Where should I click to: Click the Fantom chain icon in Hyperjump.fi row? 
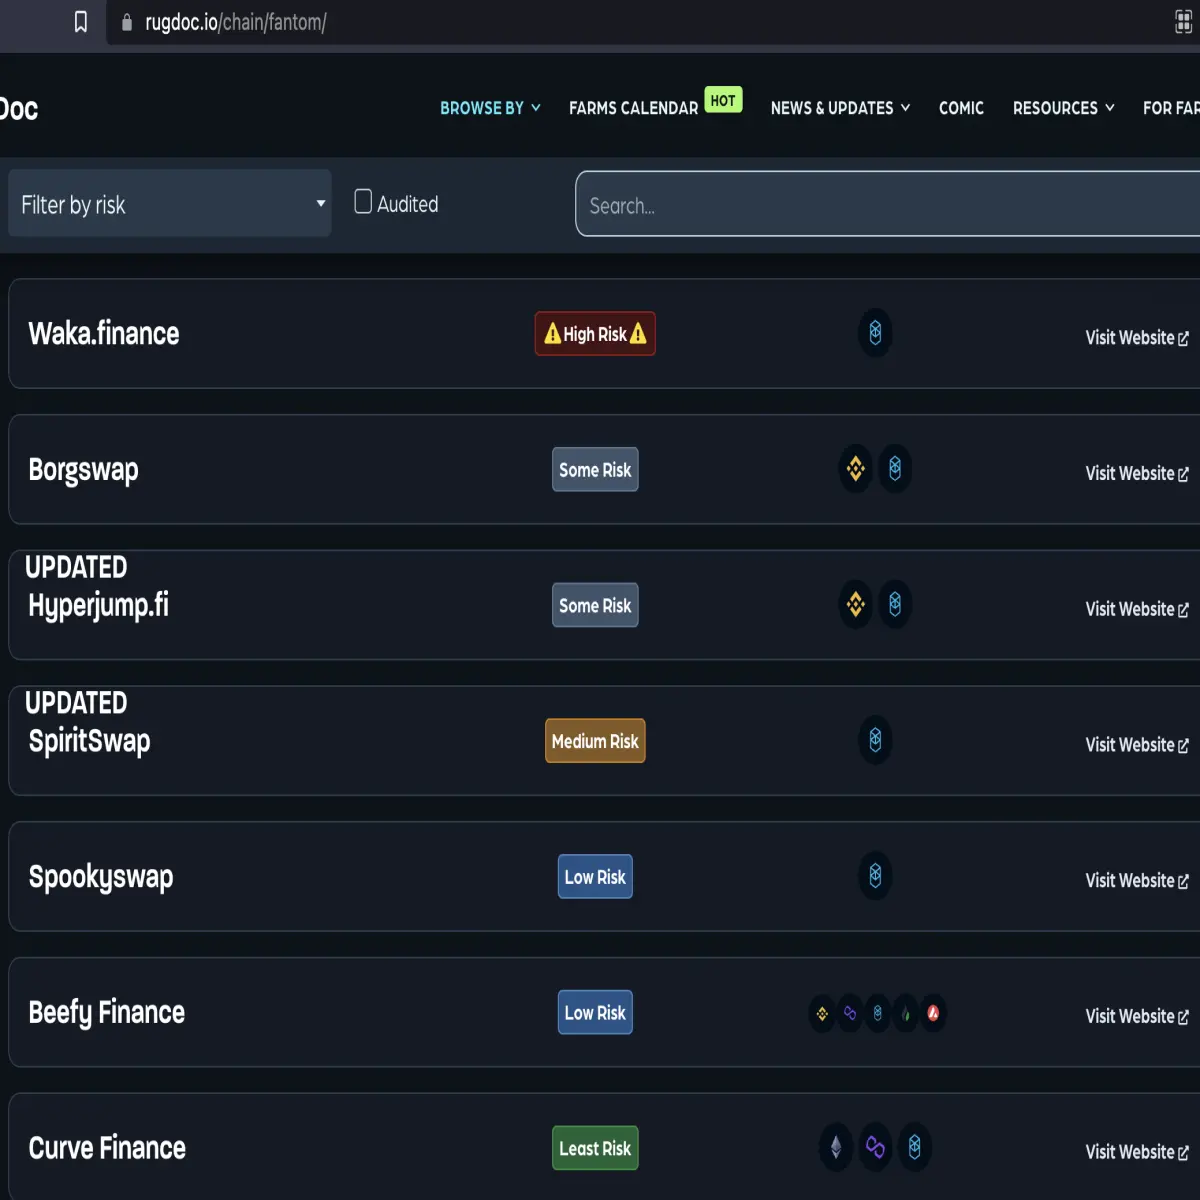coord(895,604)
